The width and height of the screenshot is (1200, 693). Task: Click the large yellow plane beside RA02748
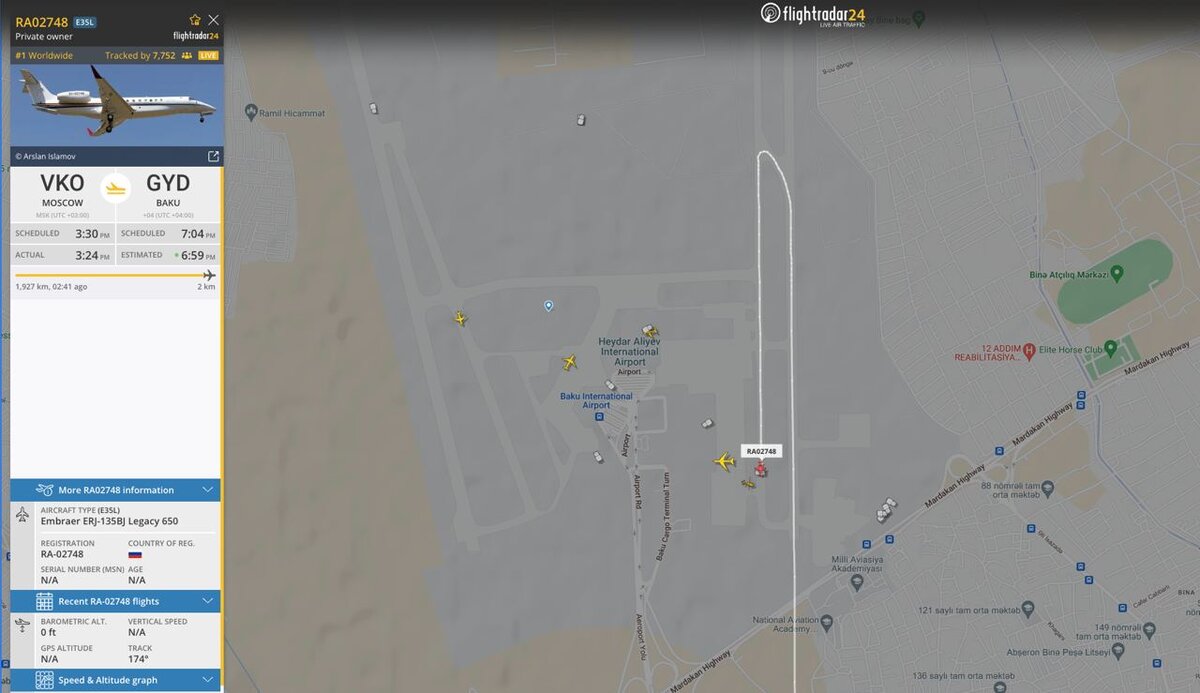(724, 461)
